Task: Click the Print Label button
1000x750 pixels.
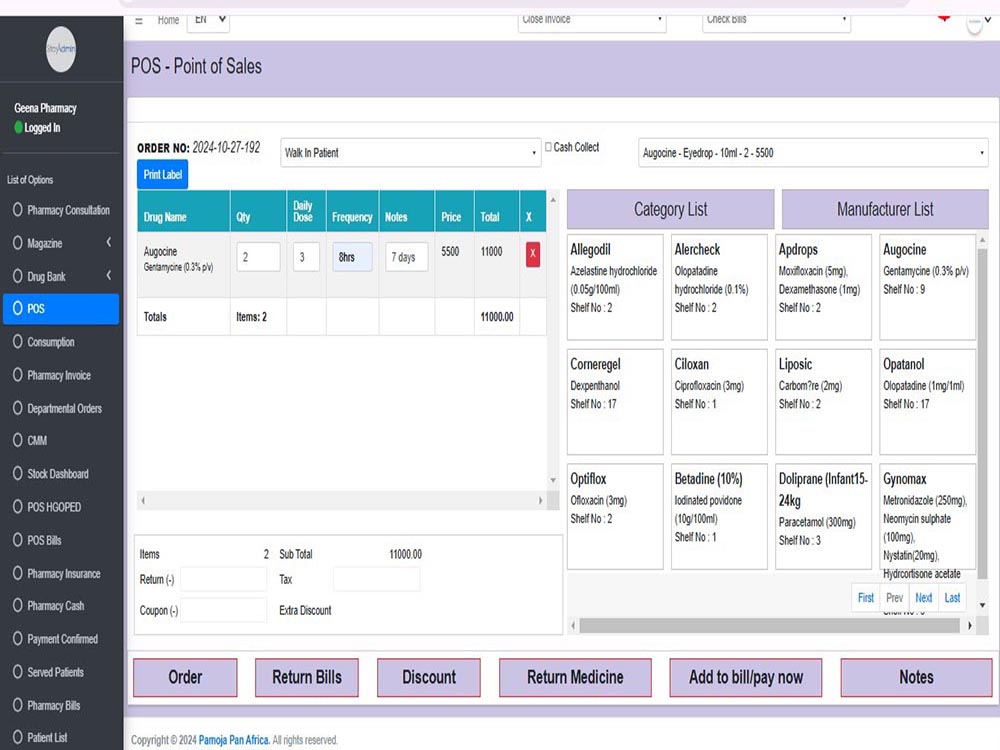Action: coord(162,175)
